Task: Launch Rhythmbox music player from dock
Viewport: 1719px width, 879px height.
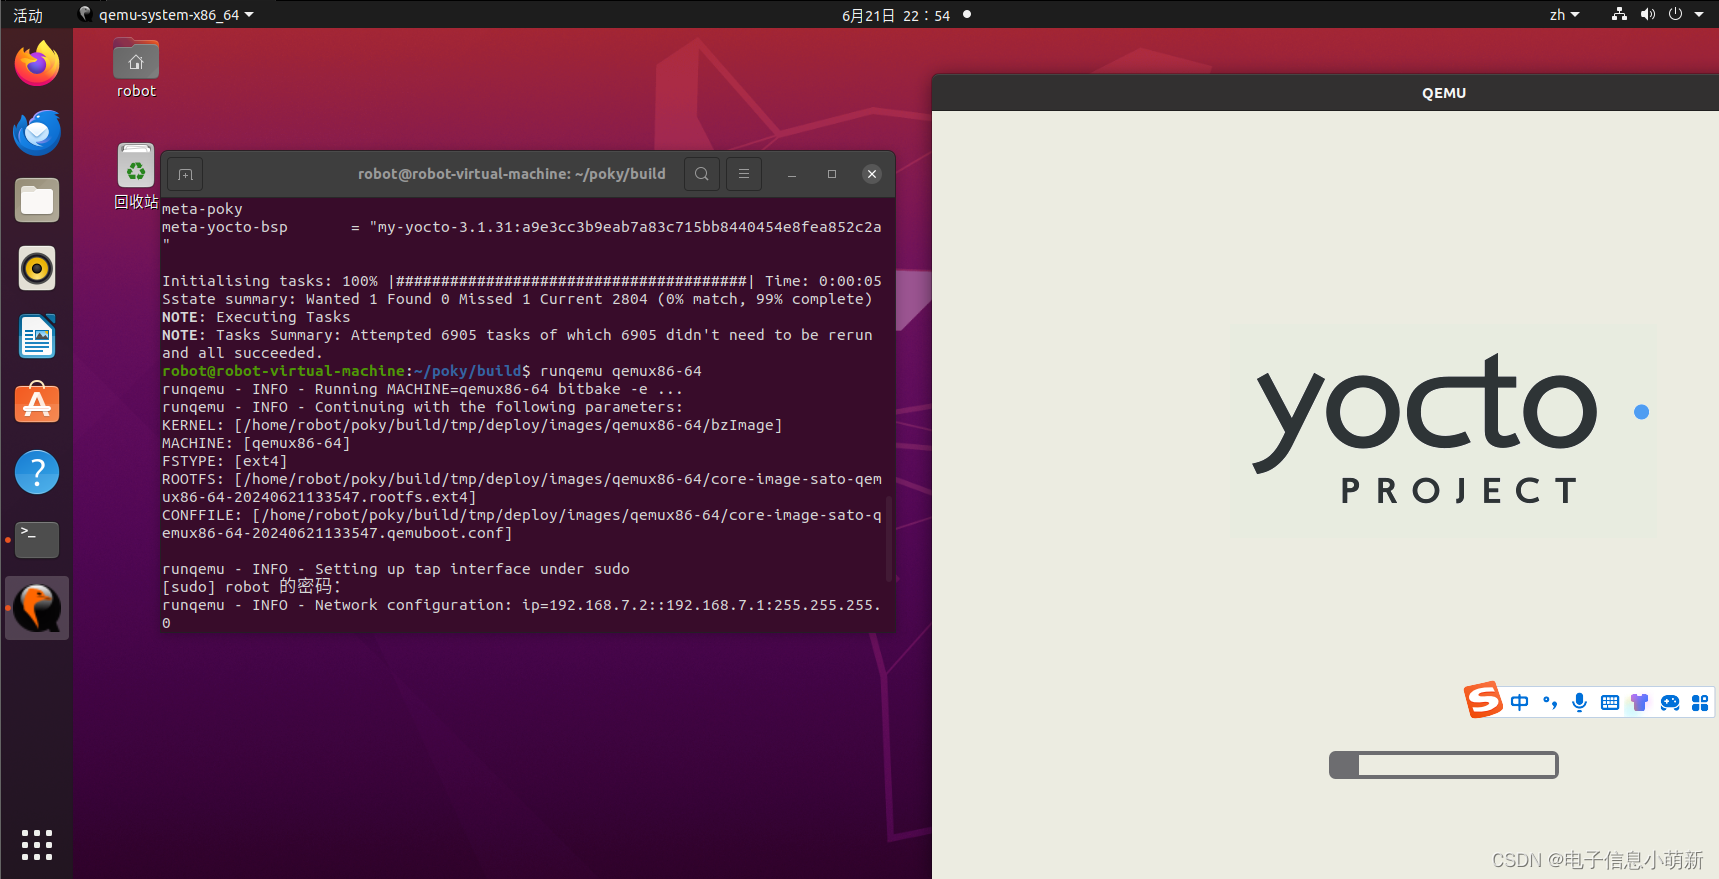Action: (x=37, y=268)
